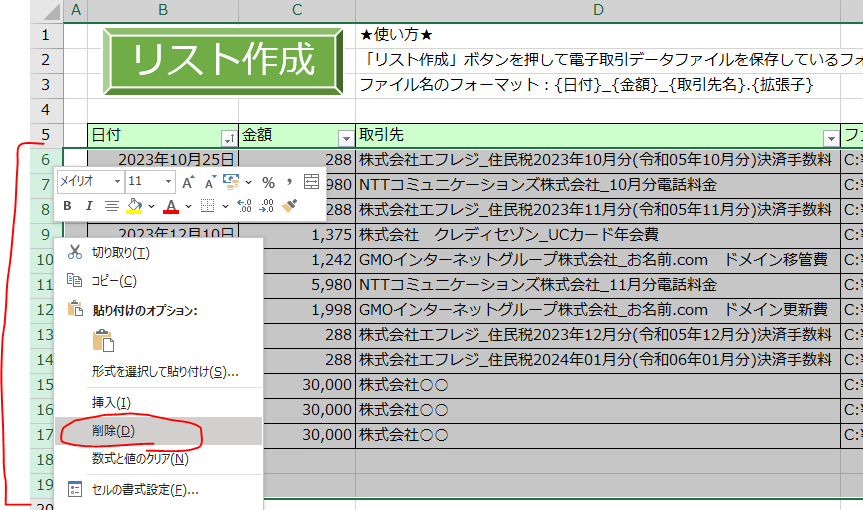Choose 形式を選択して貼り付け(S)... menu item
Viewport: 863px width, 510px height.
(x=159, y=371)
